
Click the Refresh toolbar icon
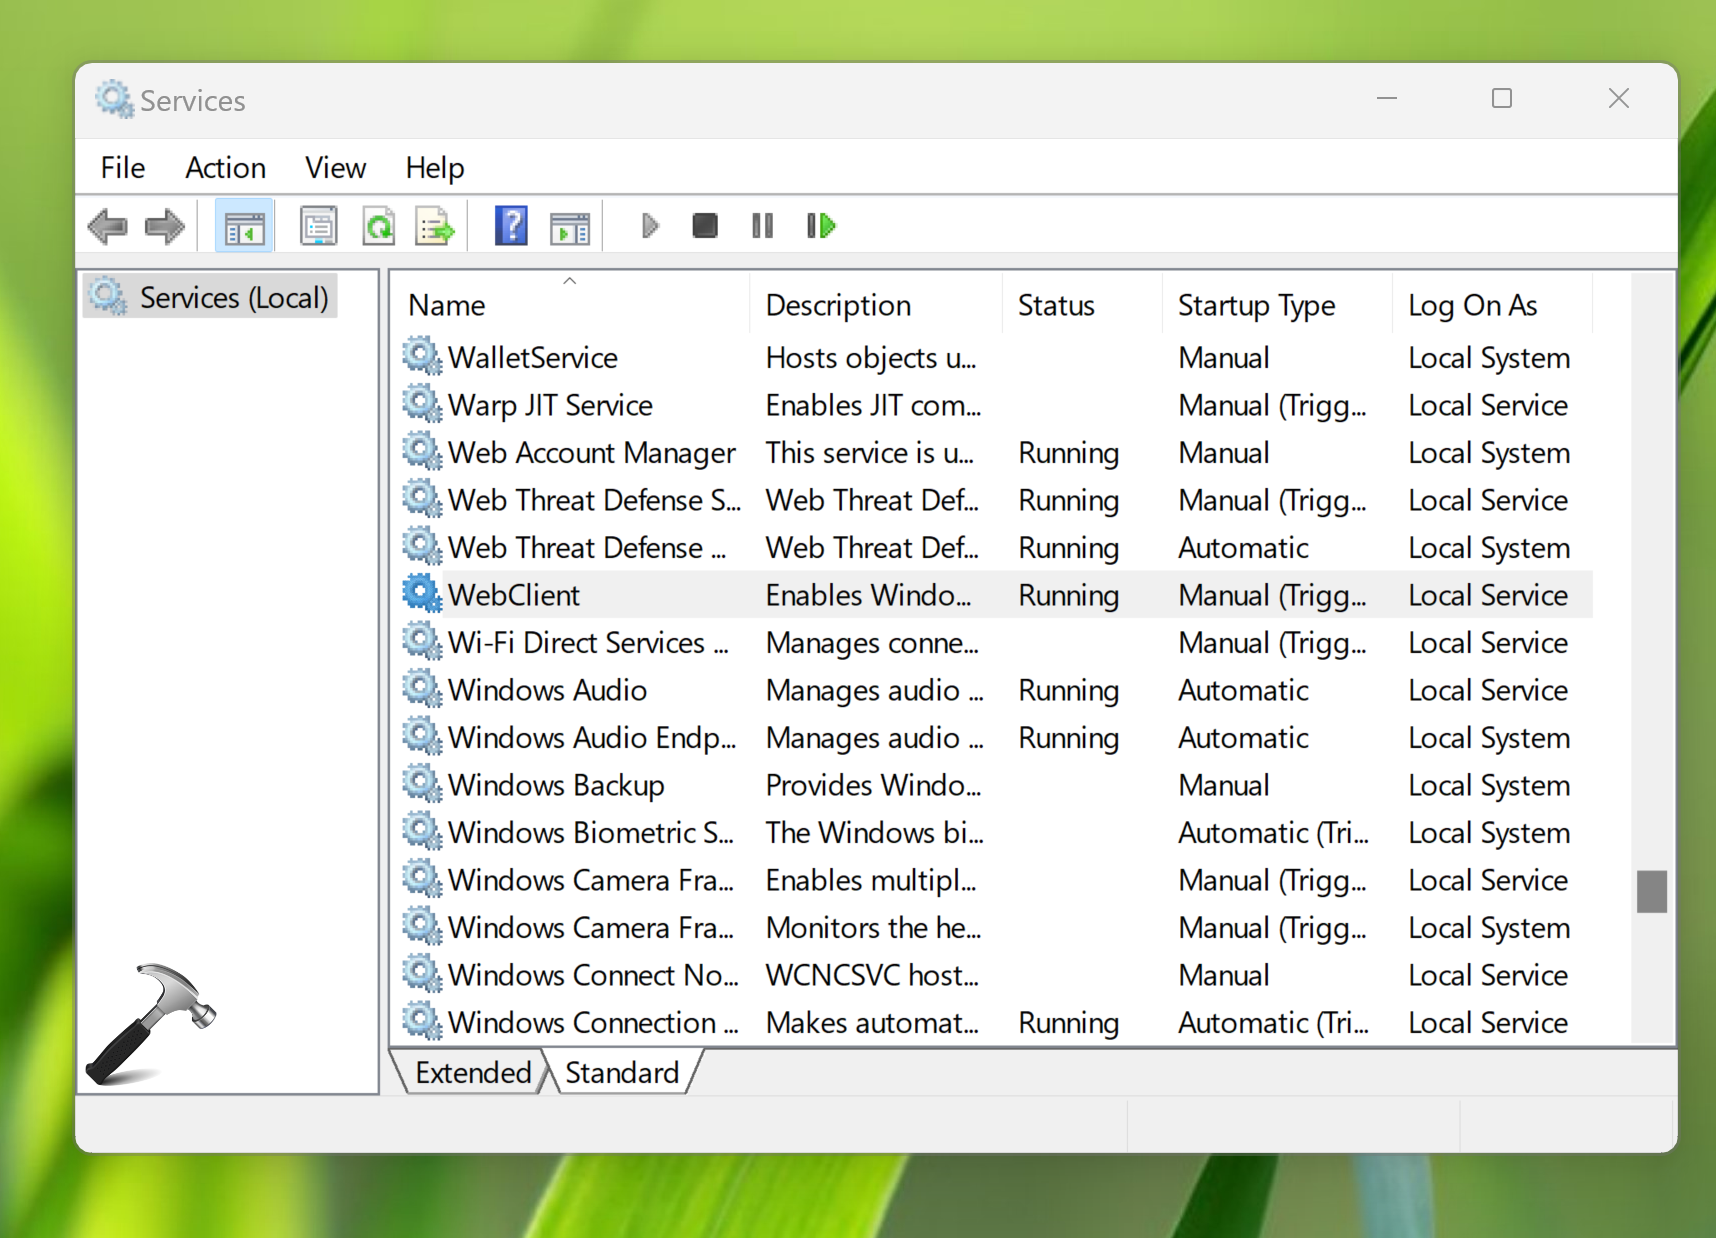pyautogui.click(x=378, y=227)
